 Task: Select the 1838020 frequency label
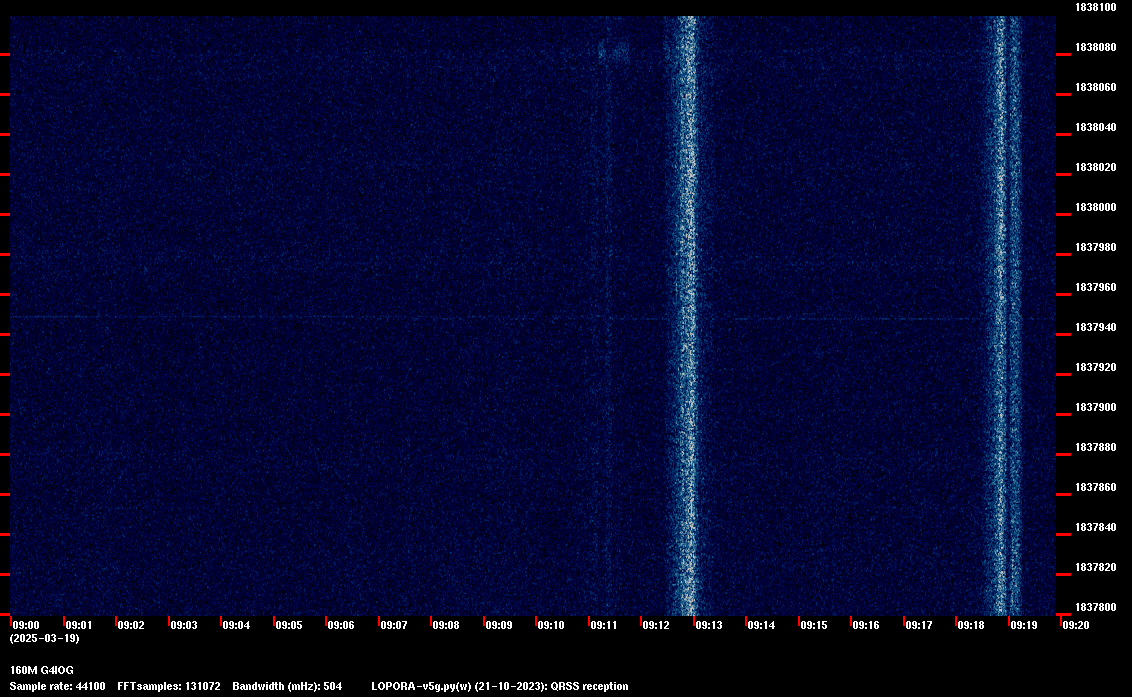pos(1095,168)
